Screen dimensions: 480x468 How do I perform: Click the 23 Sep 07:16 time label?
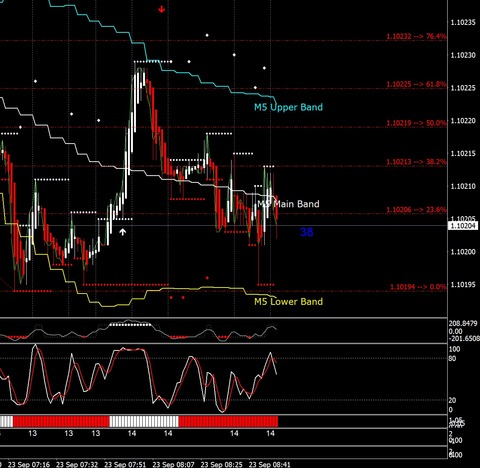pyautogui.click(x=29, y=464)
